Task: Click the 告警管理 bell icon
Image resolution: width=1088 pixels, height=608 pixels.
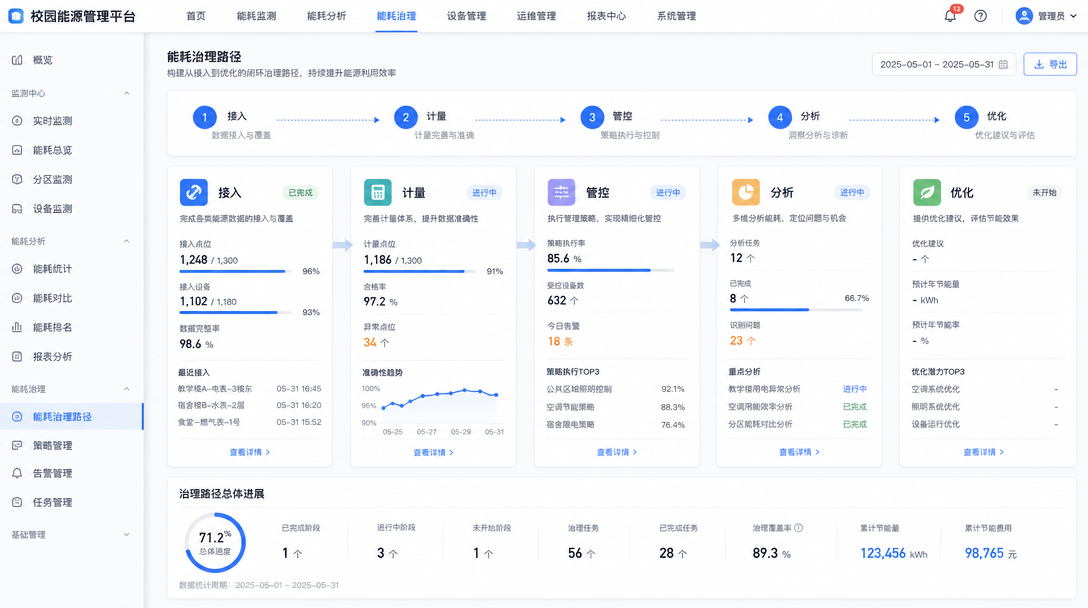Action: (17, 473)
